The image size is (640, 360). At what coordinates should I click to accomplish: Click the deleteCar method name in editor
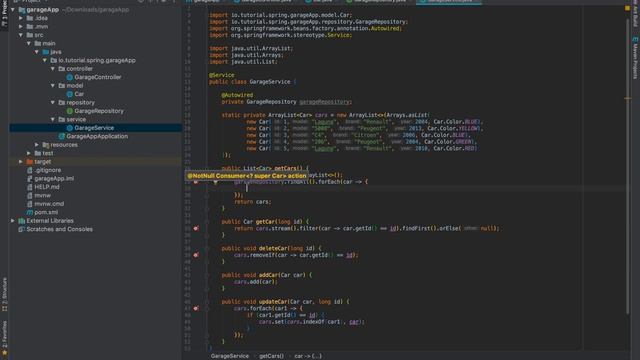coord(274,249)
